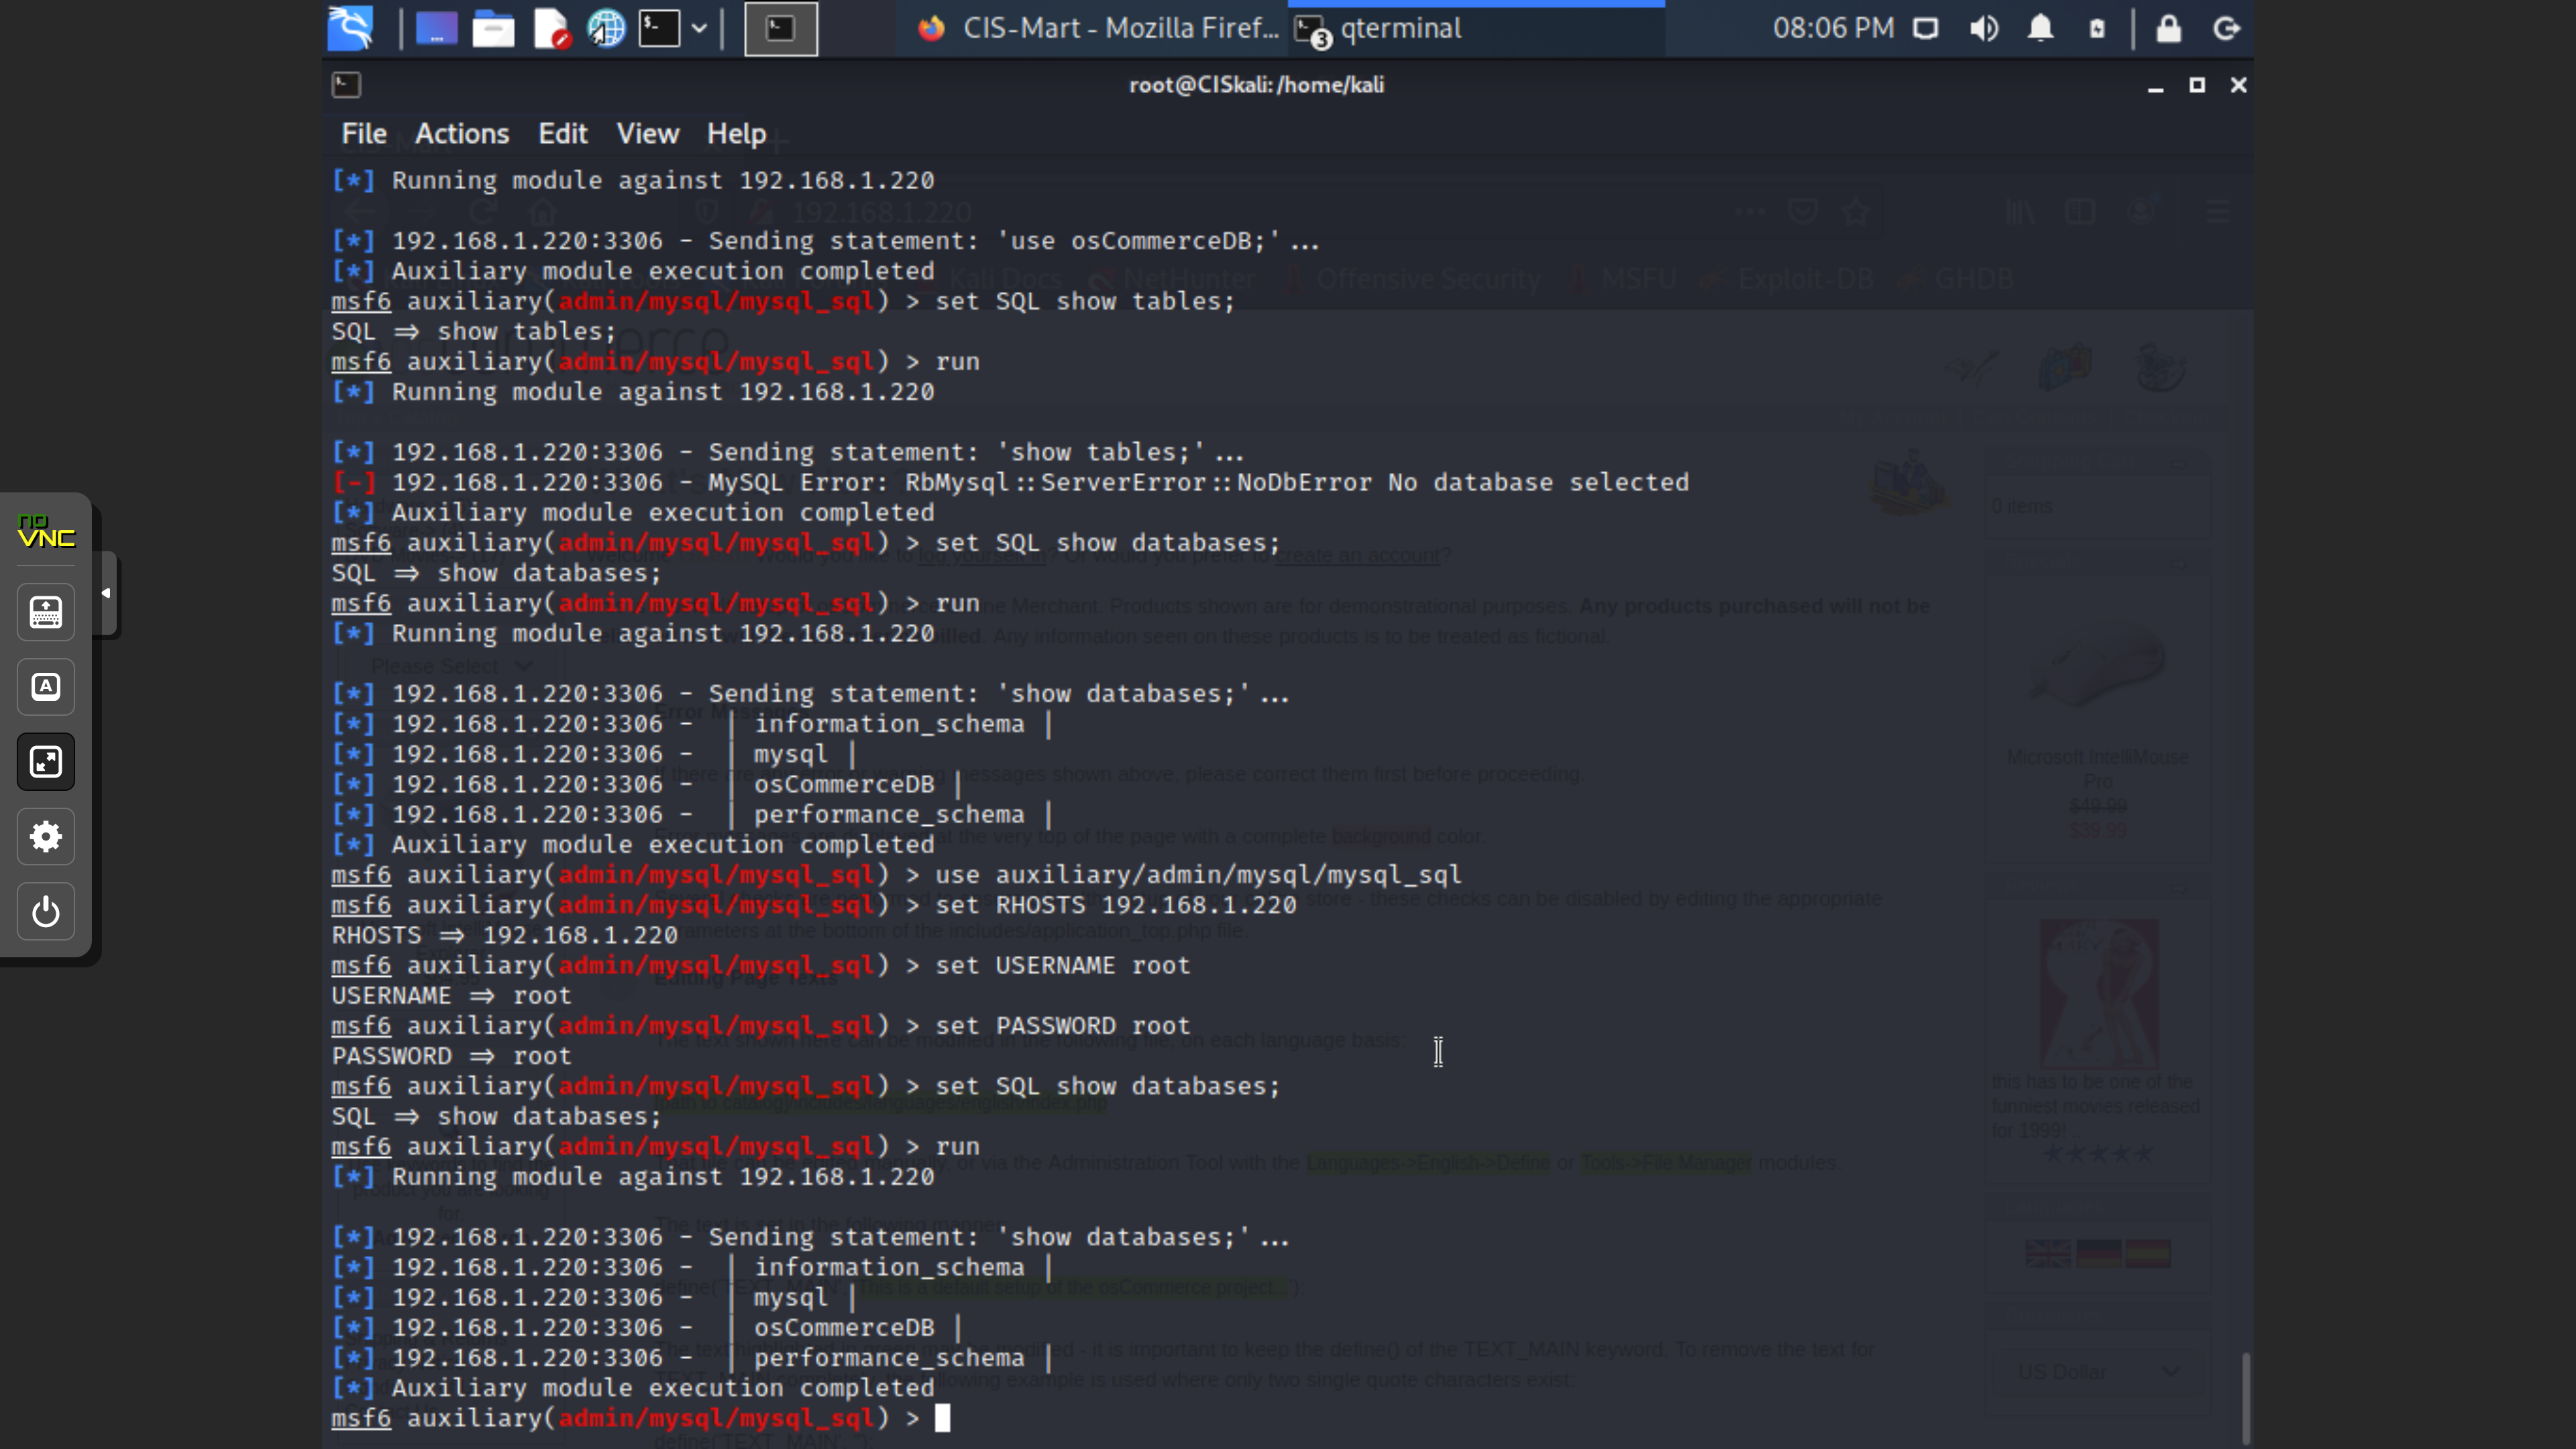
Task: Disconnect the noVNC session power button
Action: 46,912
